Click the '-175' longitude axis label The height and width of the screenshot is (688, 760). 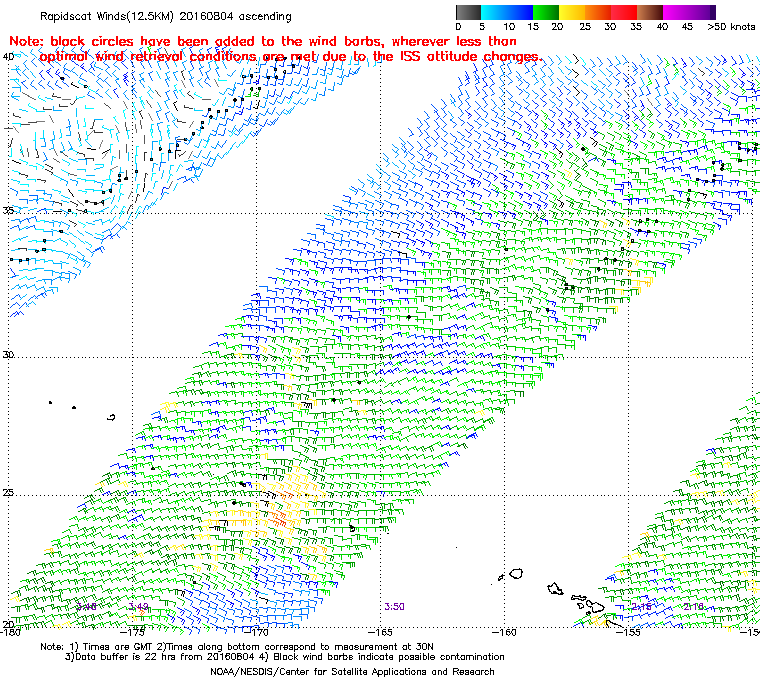132,632
